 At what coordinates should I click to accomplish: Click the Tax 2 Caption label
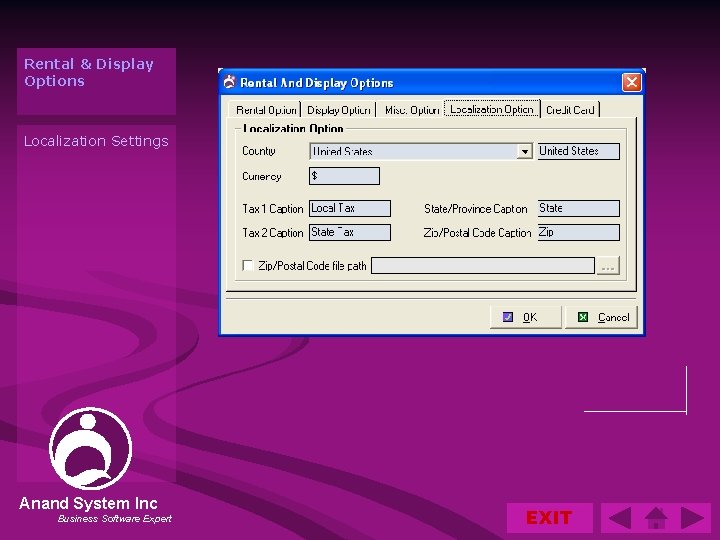coord(273,233)
